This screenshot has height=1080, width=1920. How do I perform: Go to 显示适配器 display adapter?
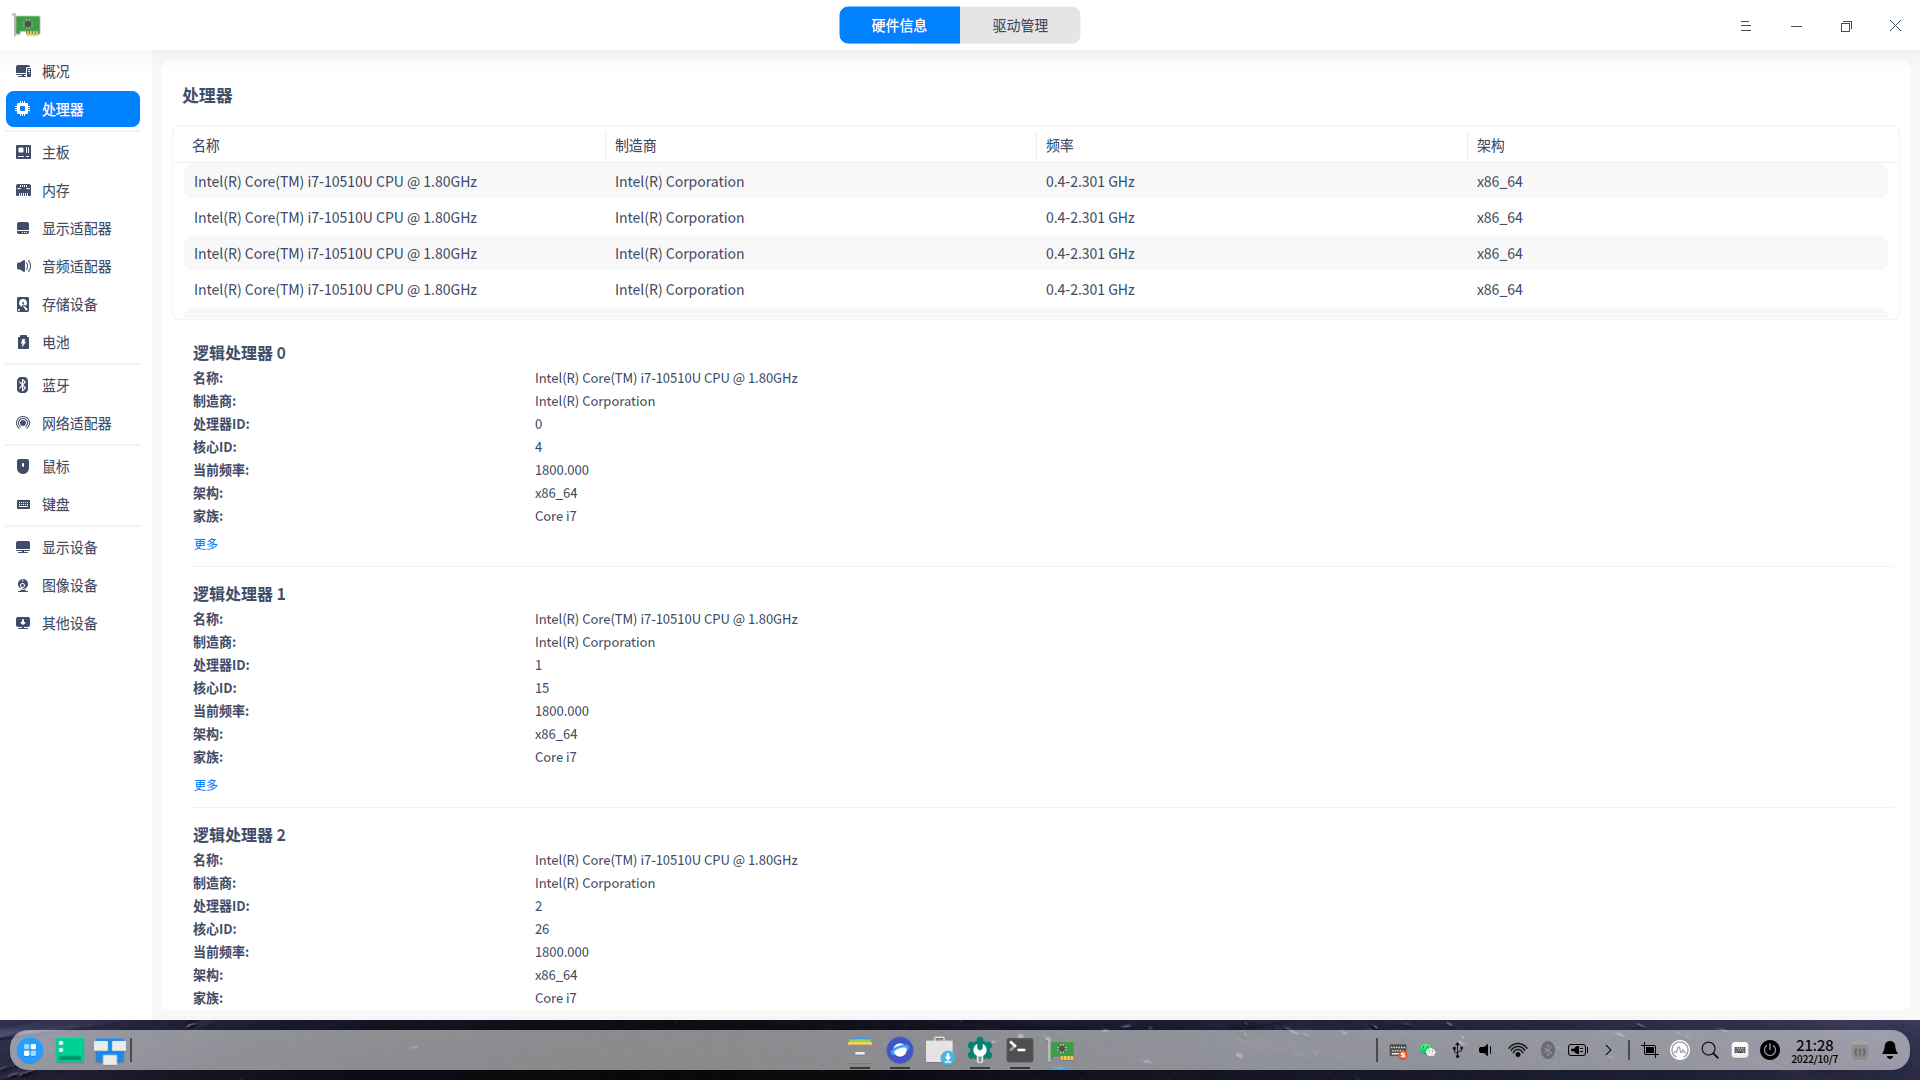click(72, 229)
